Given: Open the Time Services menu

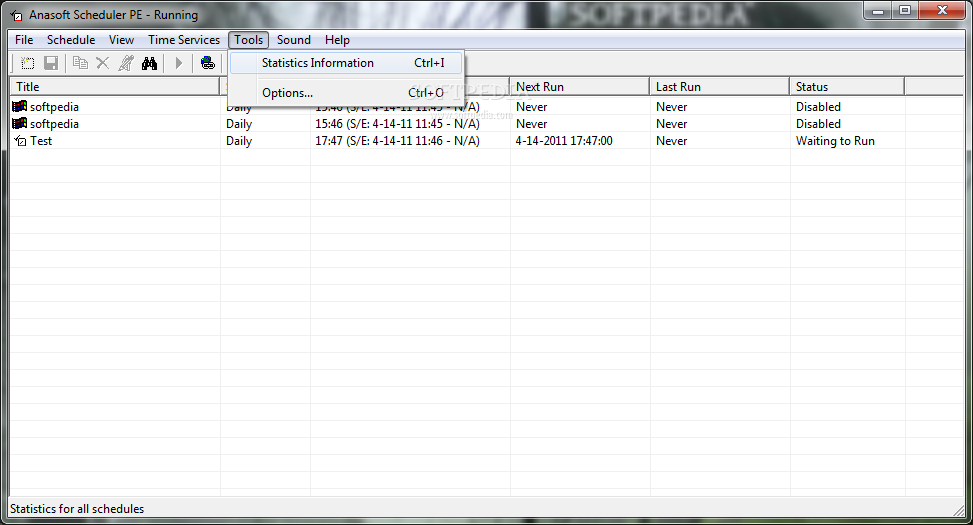Looking at the screenshot, I should click(x=184, y=40).
